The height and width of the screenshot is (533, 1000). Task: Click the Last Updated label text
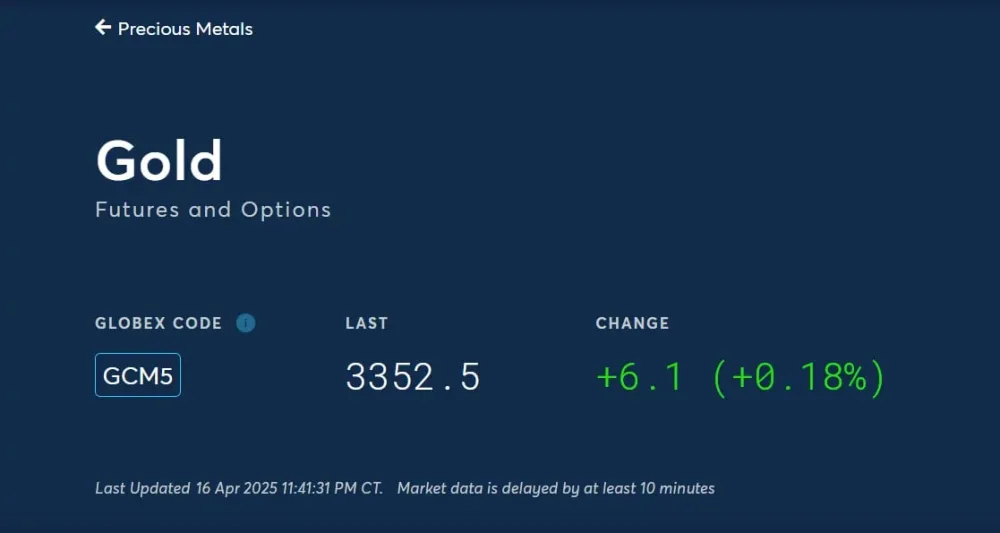[x=142, y=489]
